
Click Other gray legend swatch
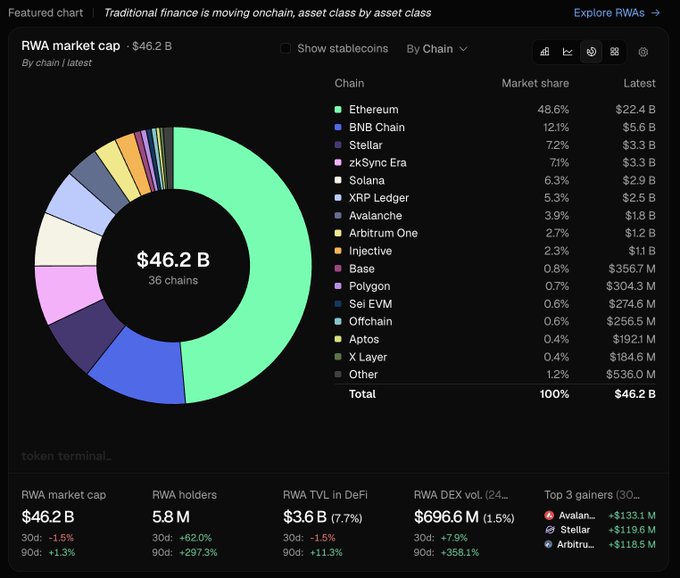[338, 374]
